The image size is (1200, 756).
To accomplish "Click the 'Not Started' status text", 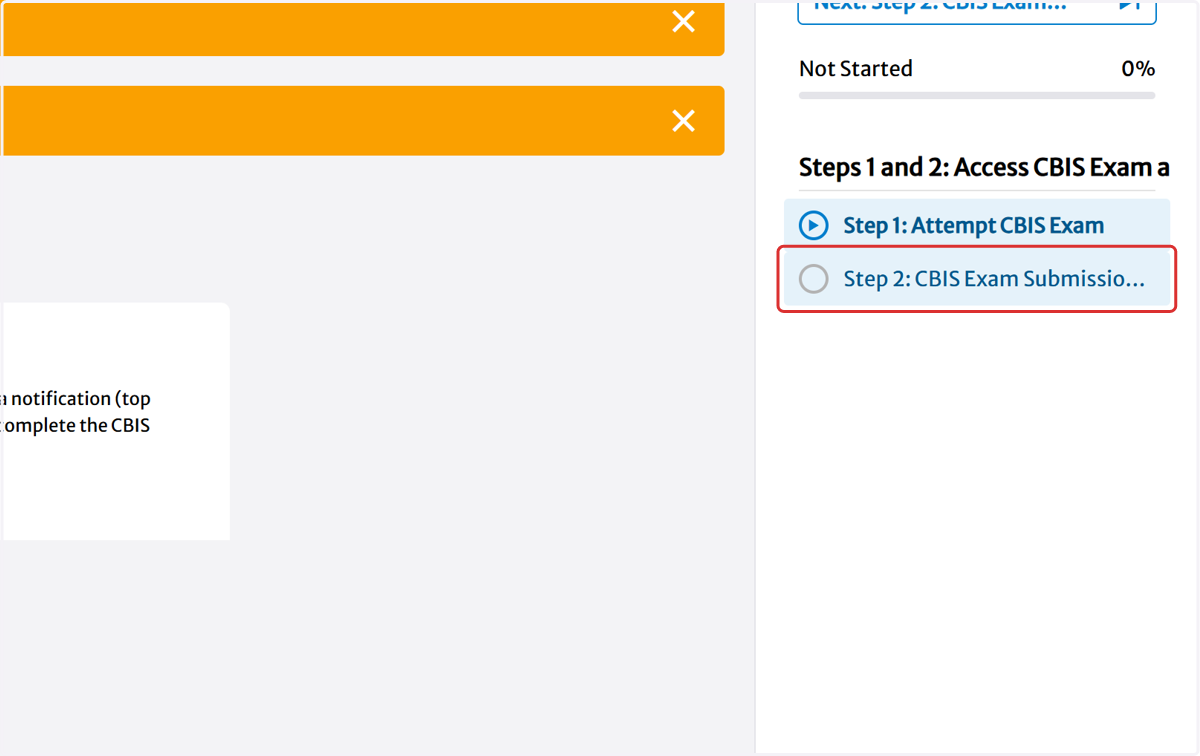I will tap(856, 69).
